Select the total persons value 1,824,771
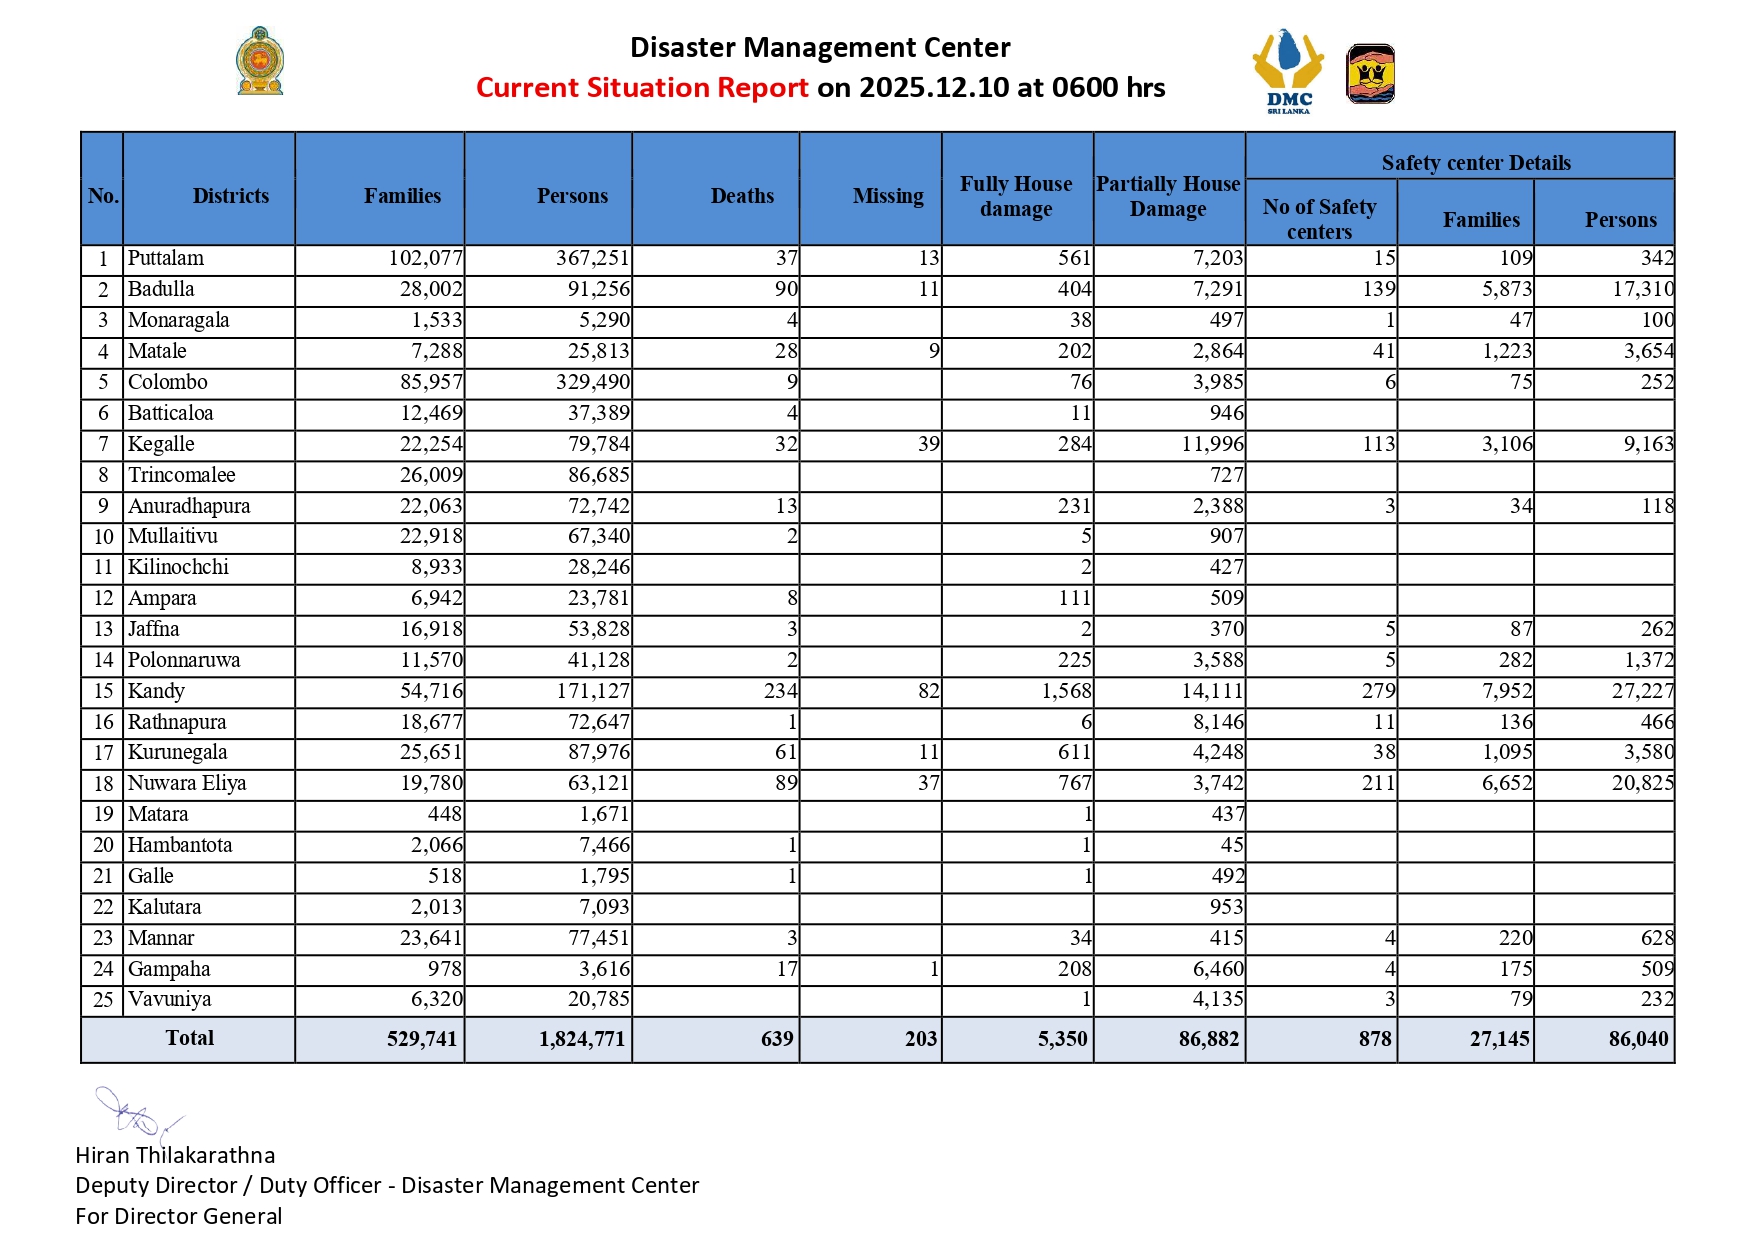The height and width of the screenshot is (1241, 1755). click(x=581, y=1039)
